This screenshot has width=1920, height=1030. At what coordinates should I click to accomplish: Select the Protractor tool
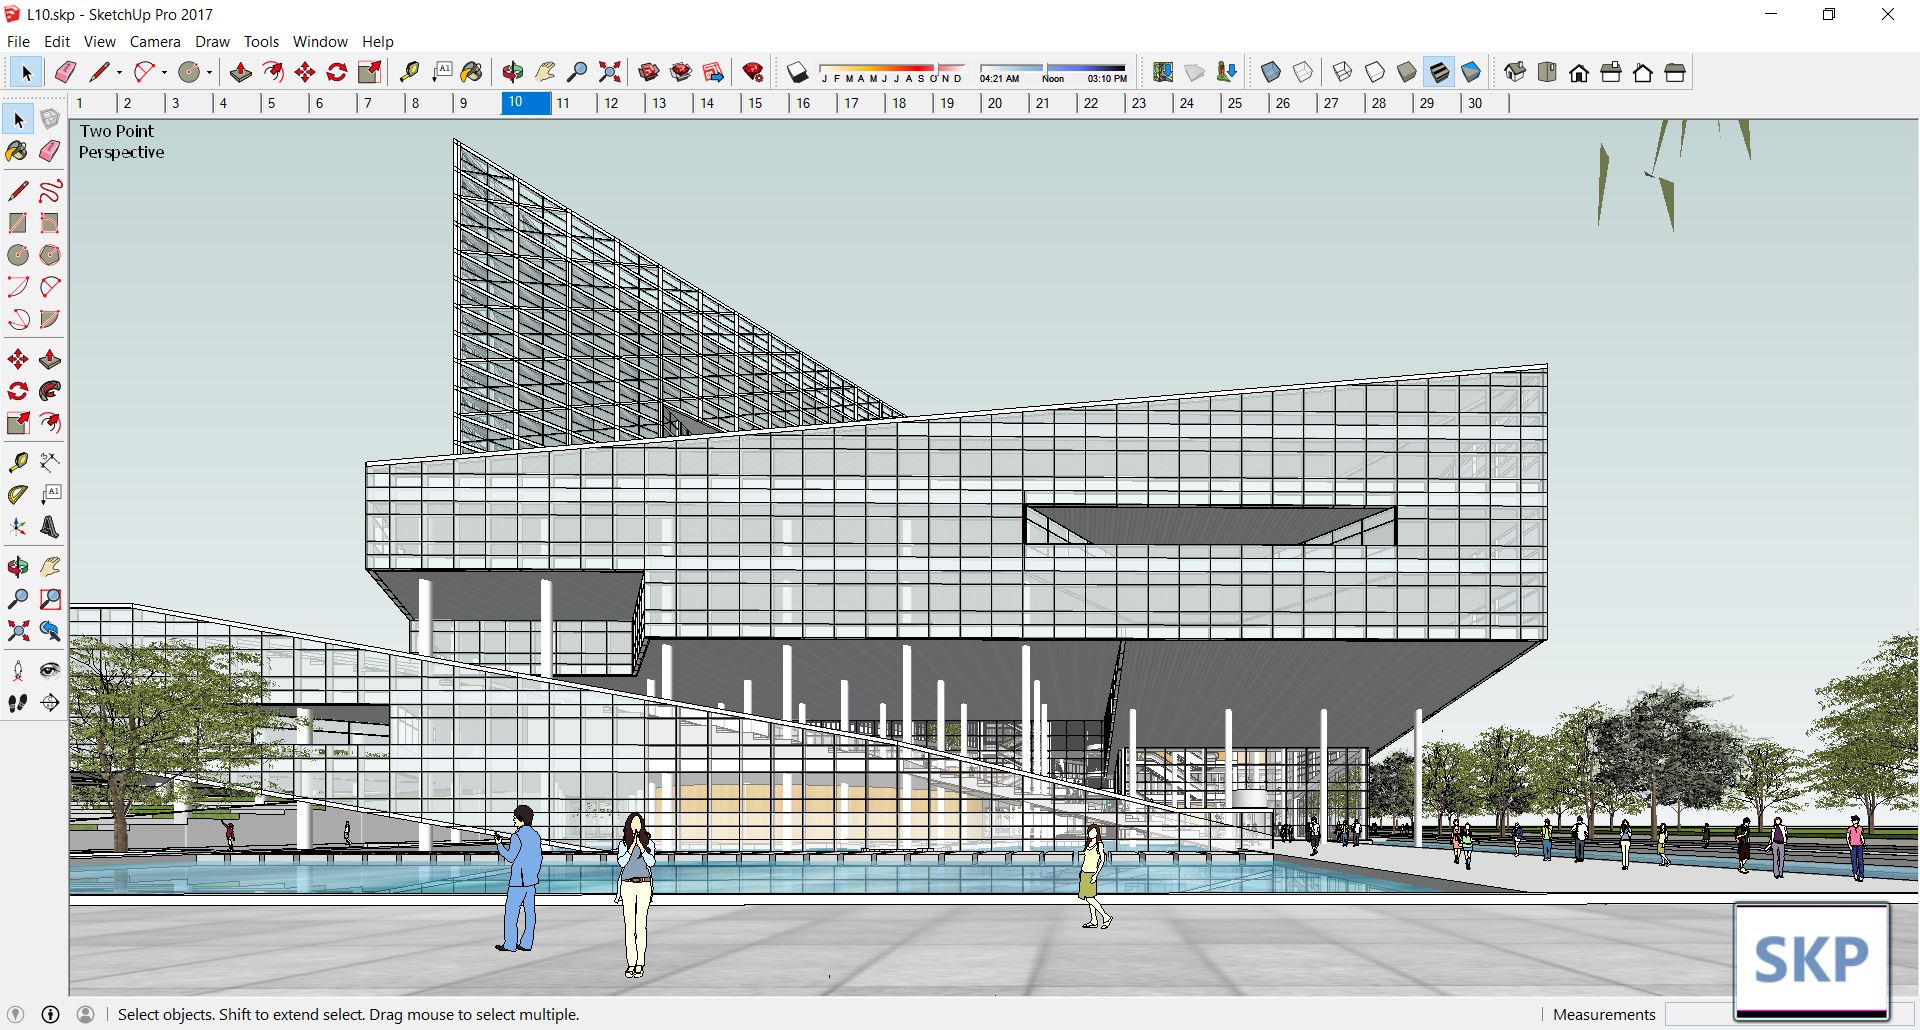pos(18,495)
